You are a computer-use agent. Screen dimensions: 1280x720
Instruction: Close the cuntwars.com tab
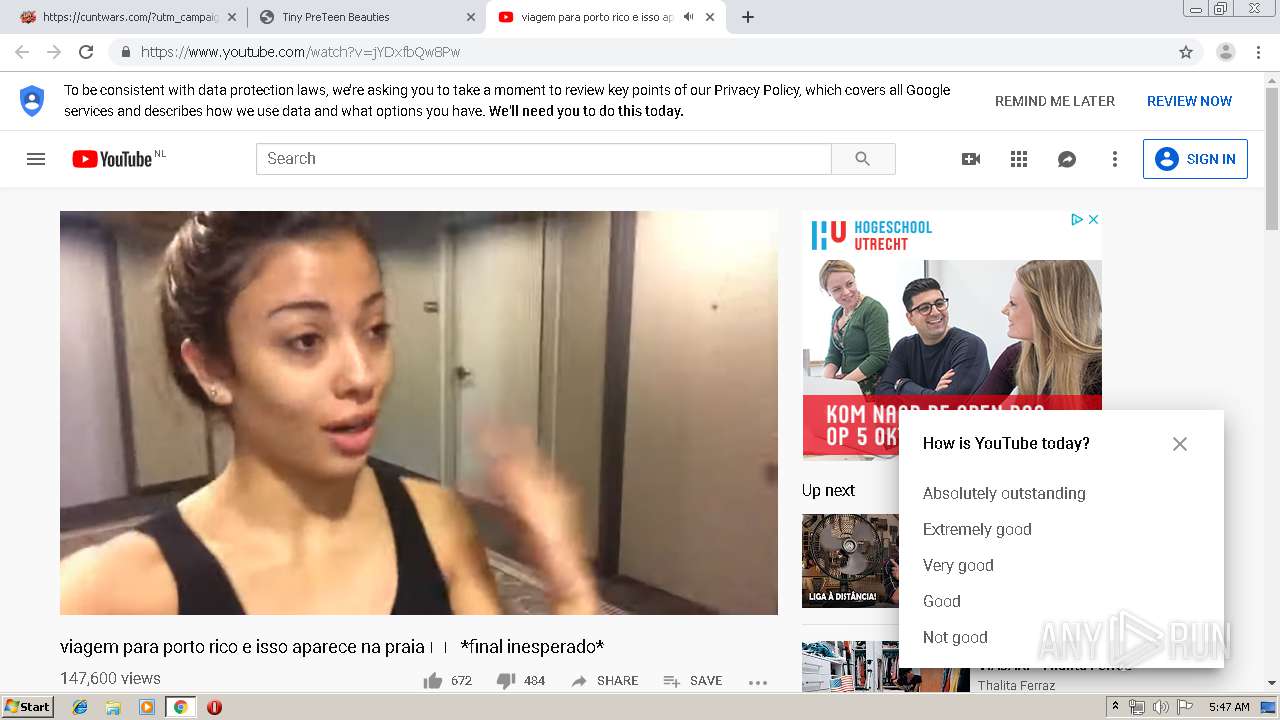[232, 17]
